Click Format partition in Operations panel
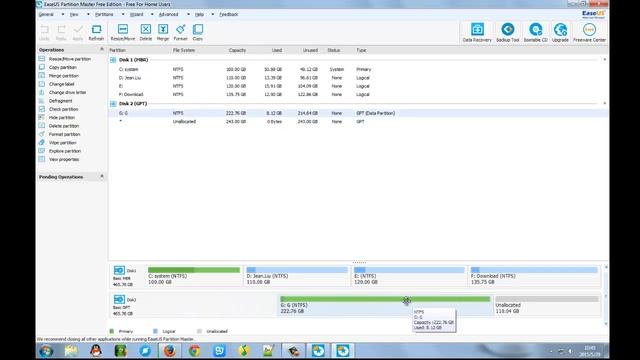Screen dimensions: 640x360 64,134
